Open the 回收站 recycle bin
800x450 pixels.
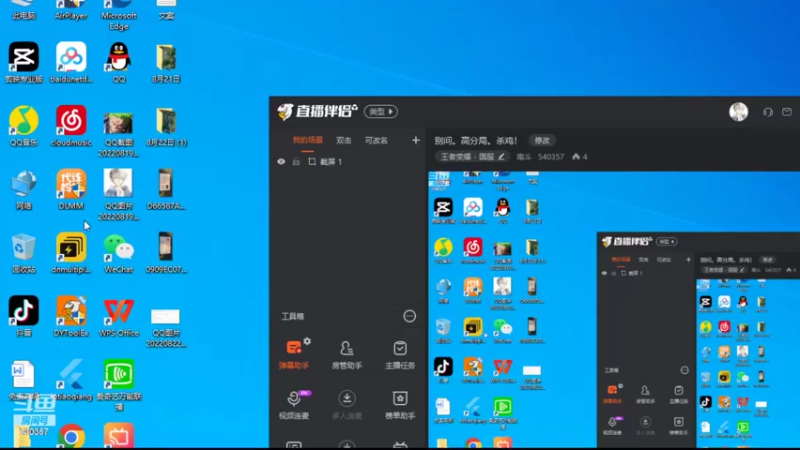point(23,253)
